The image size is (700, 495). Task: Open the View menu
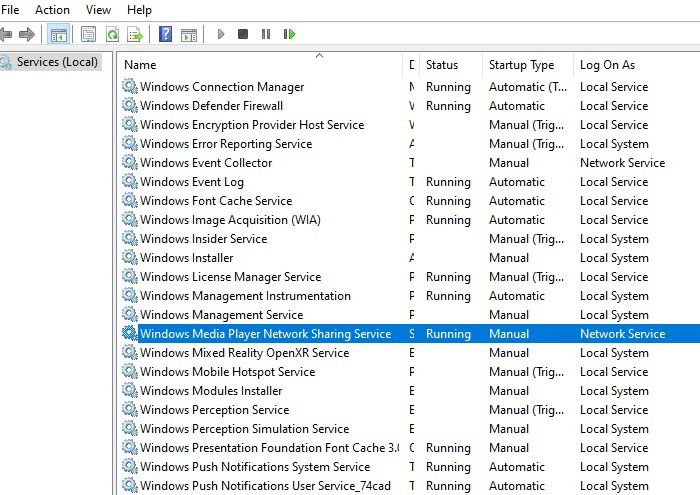[x=98, y=10]
